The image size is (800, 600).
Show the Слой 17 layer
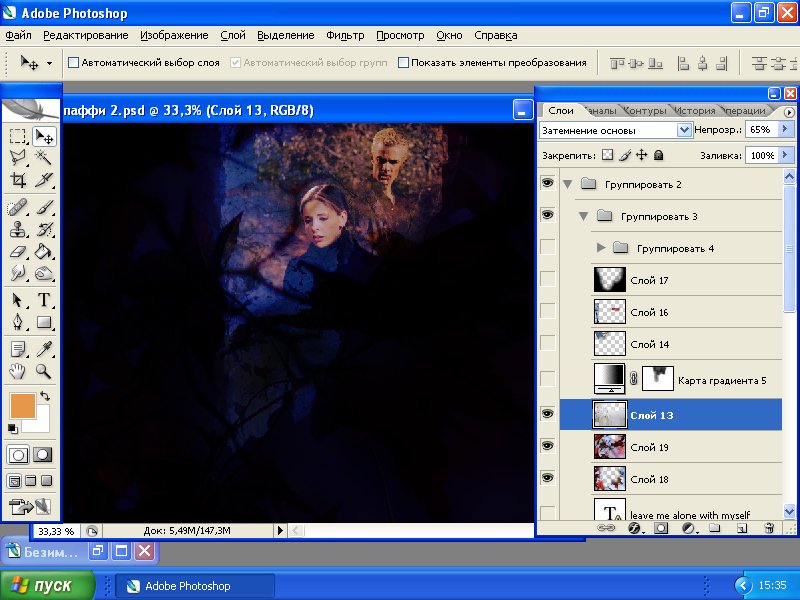tap(547, 280)
